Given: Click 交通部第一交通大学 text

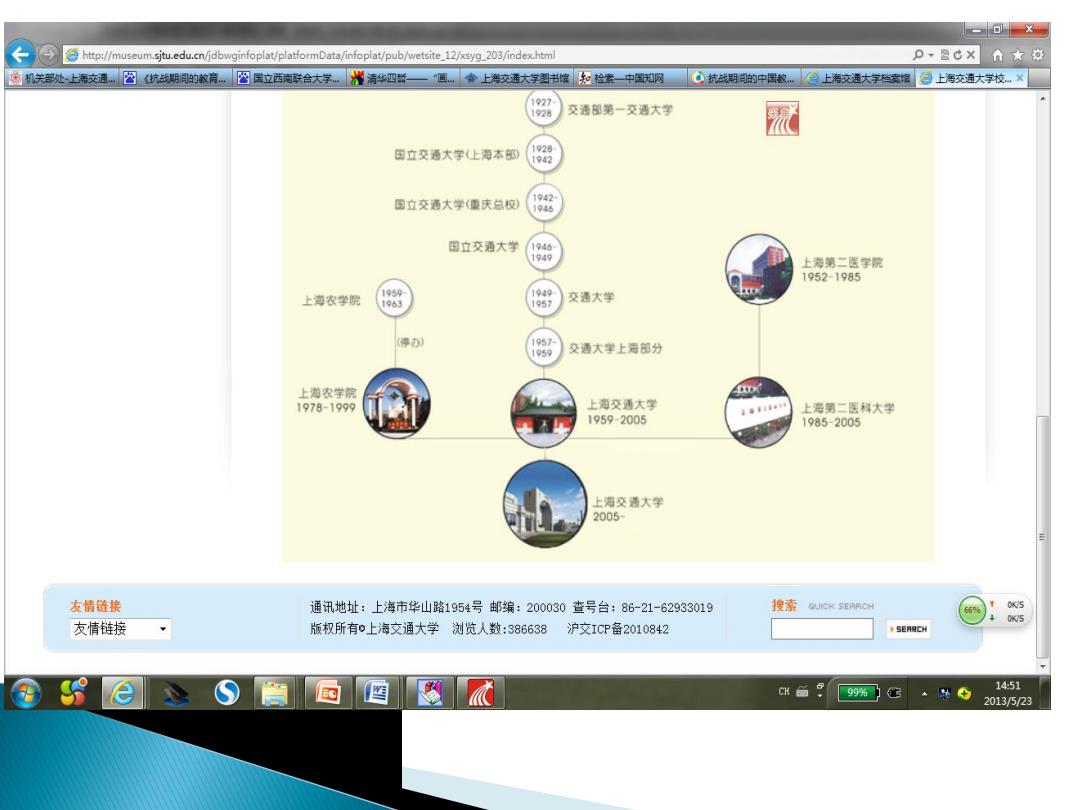Looking at the screenshot, I should [x=620, y=110].
